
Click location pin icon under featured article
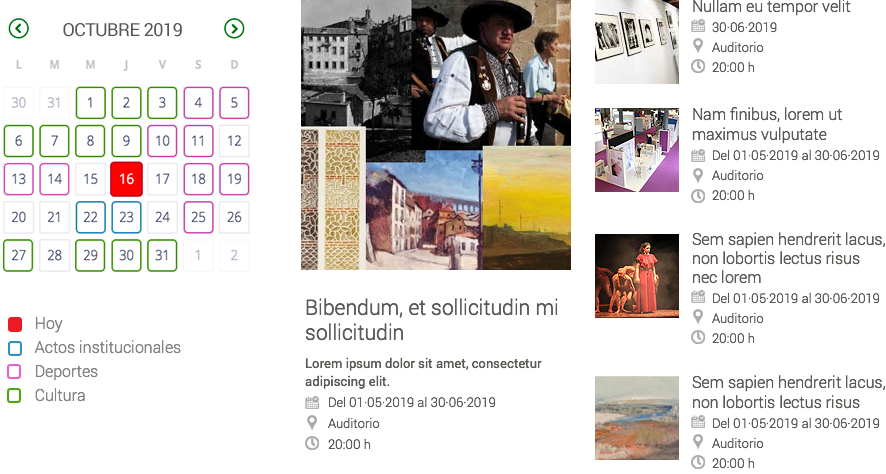pos(312,424)
